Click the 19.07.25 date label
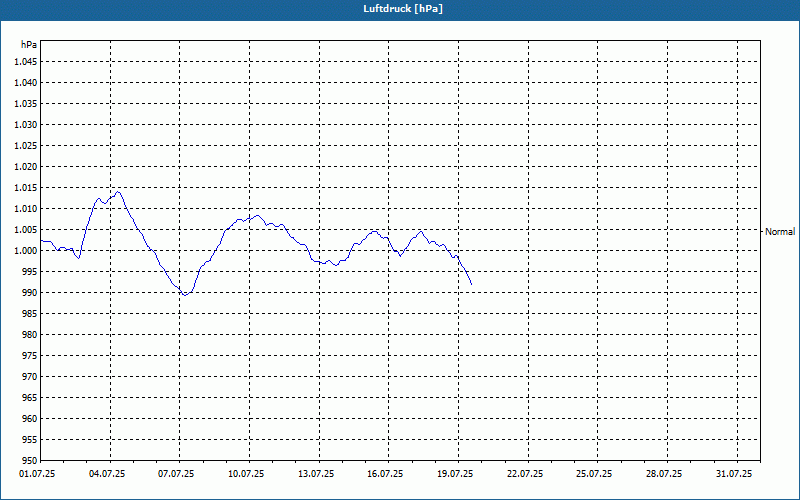 point(455,474)
